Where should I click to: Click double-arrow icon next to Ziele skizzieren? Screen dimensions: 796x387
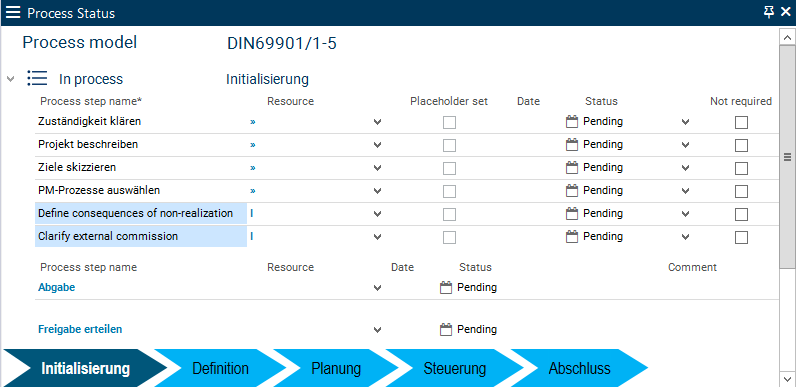point(253,168)
